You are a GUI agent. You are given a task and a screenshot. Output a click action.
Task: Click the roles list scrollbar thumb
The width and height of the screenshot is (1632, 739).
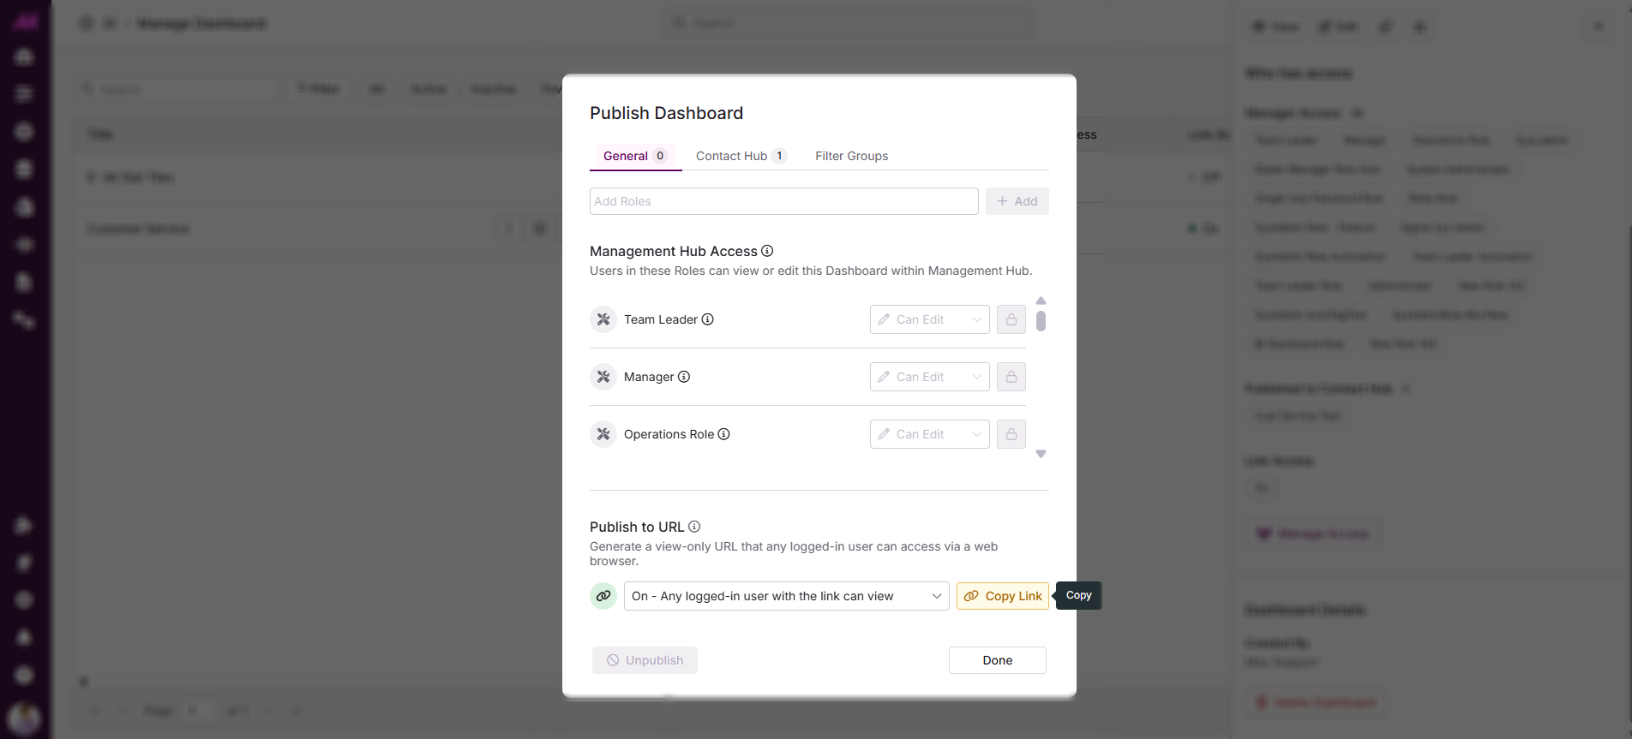(1041, 321)
